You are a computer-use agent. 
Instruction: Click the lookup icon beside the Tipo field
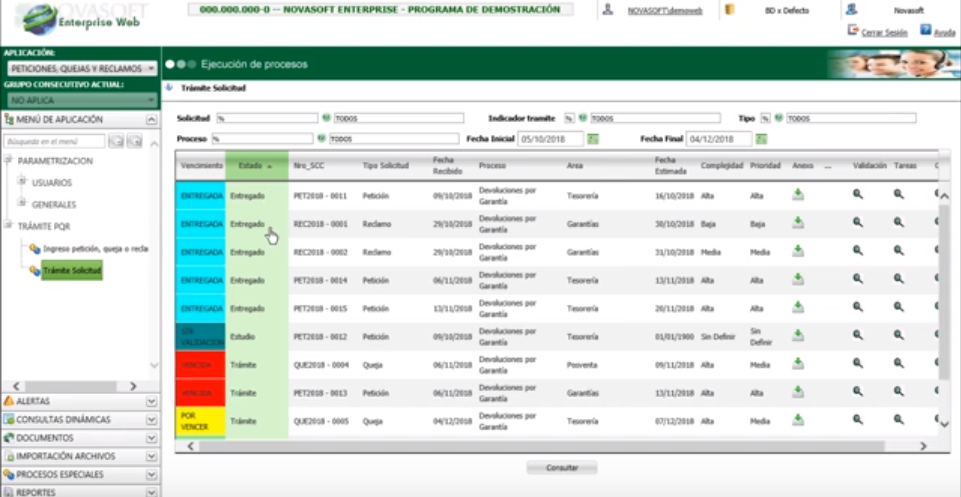pyautogui.click(x=779, y=118)
